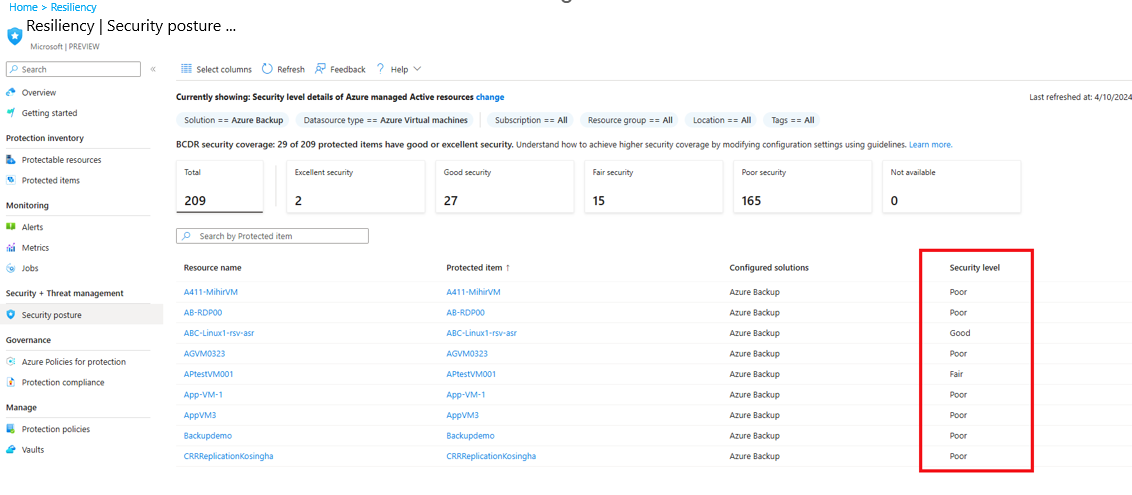
Task: Sort by Resource name column header
Action: point(212,268)
